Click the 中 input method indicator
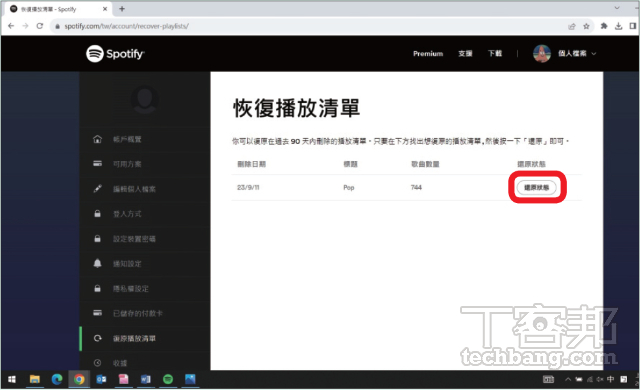The width and height of the screenshot is (640, 390). (x=610, y=379)
